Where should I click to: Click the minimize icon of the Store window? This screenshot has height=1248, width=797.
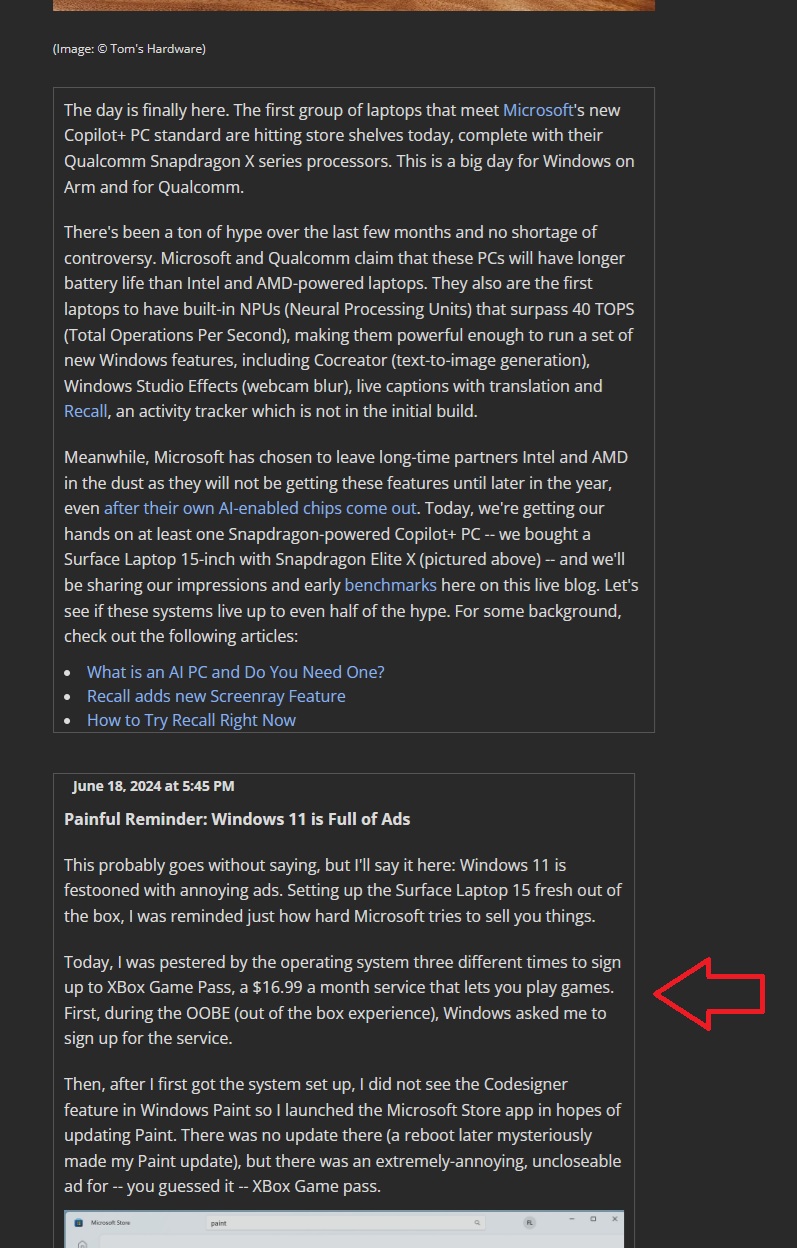pyautogui.click(x=572, y=1219)
